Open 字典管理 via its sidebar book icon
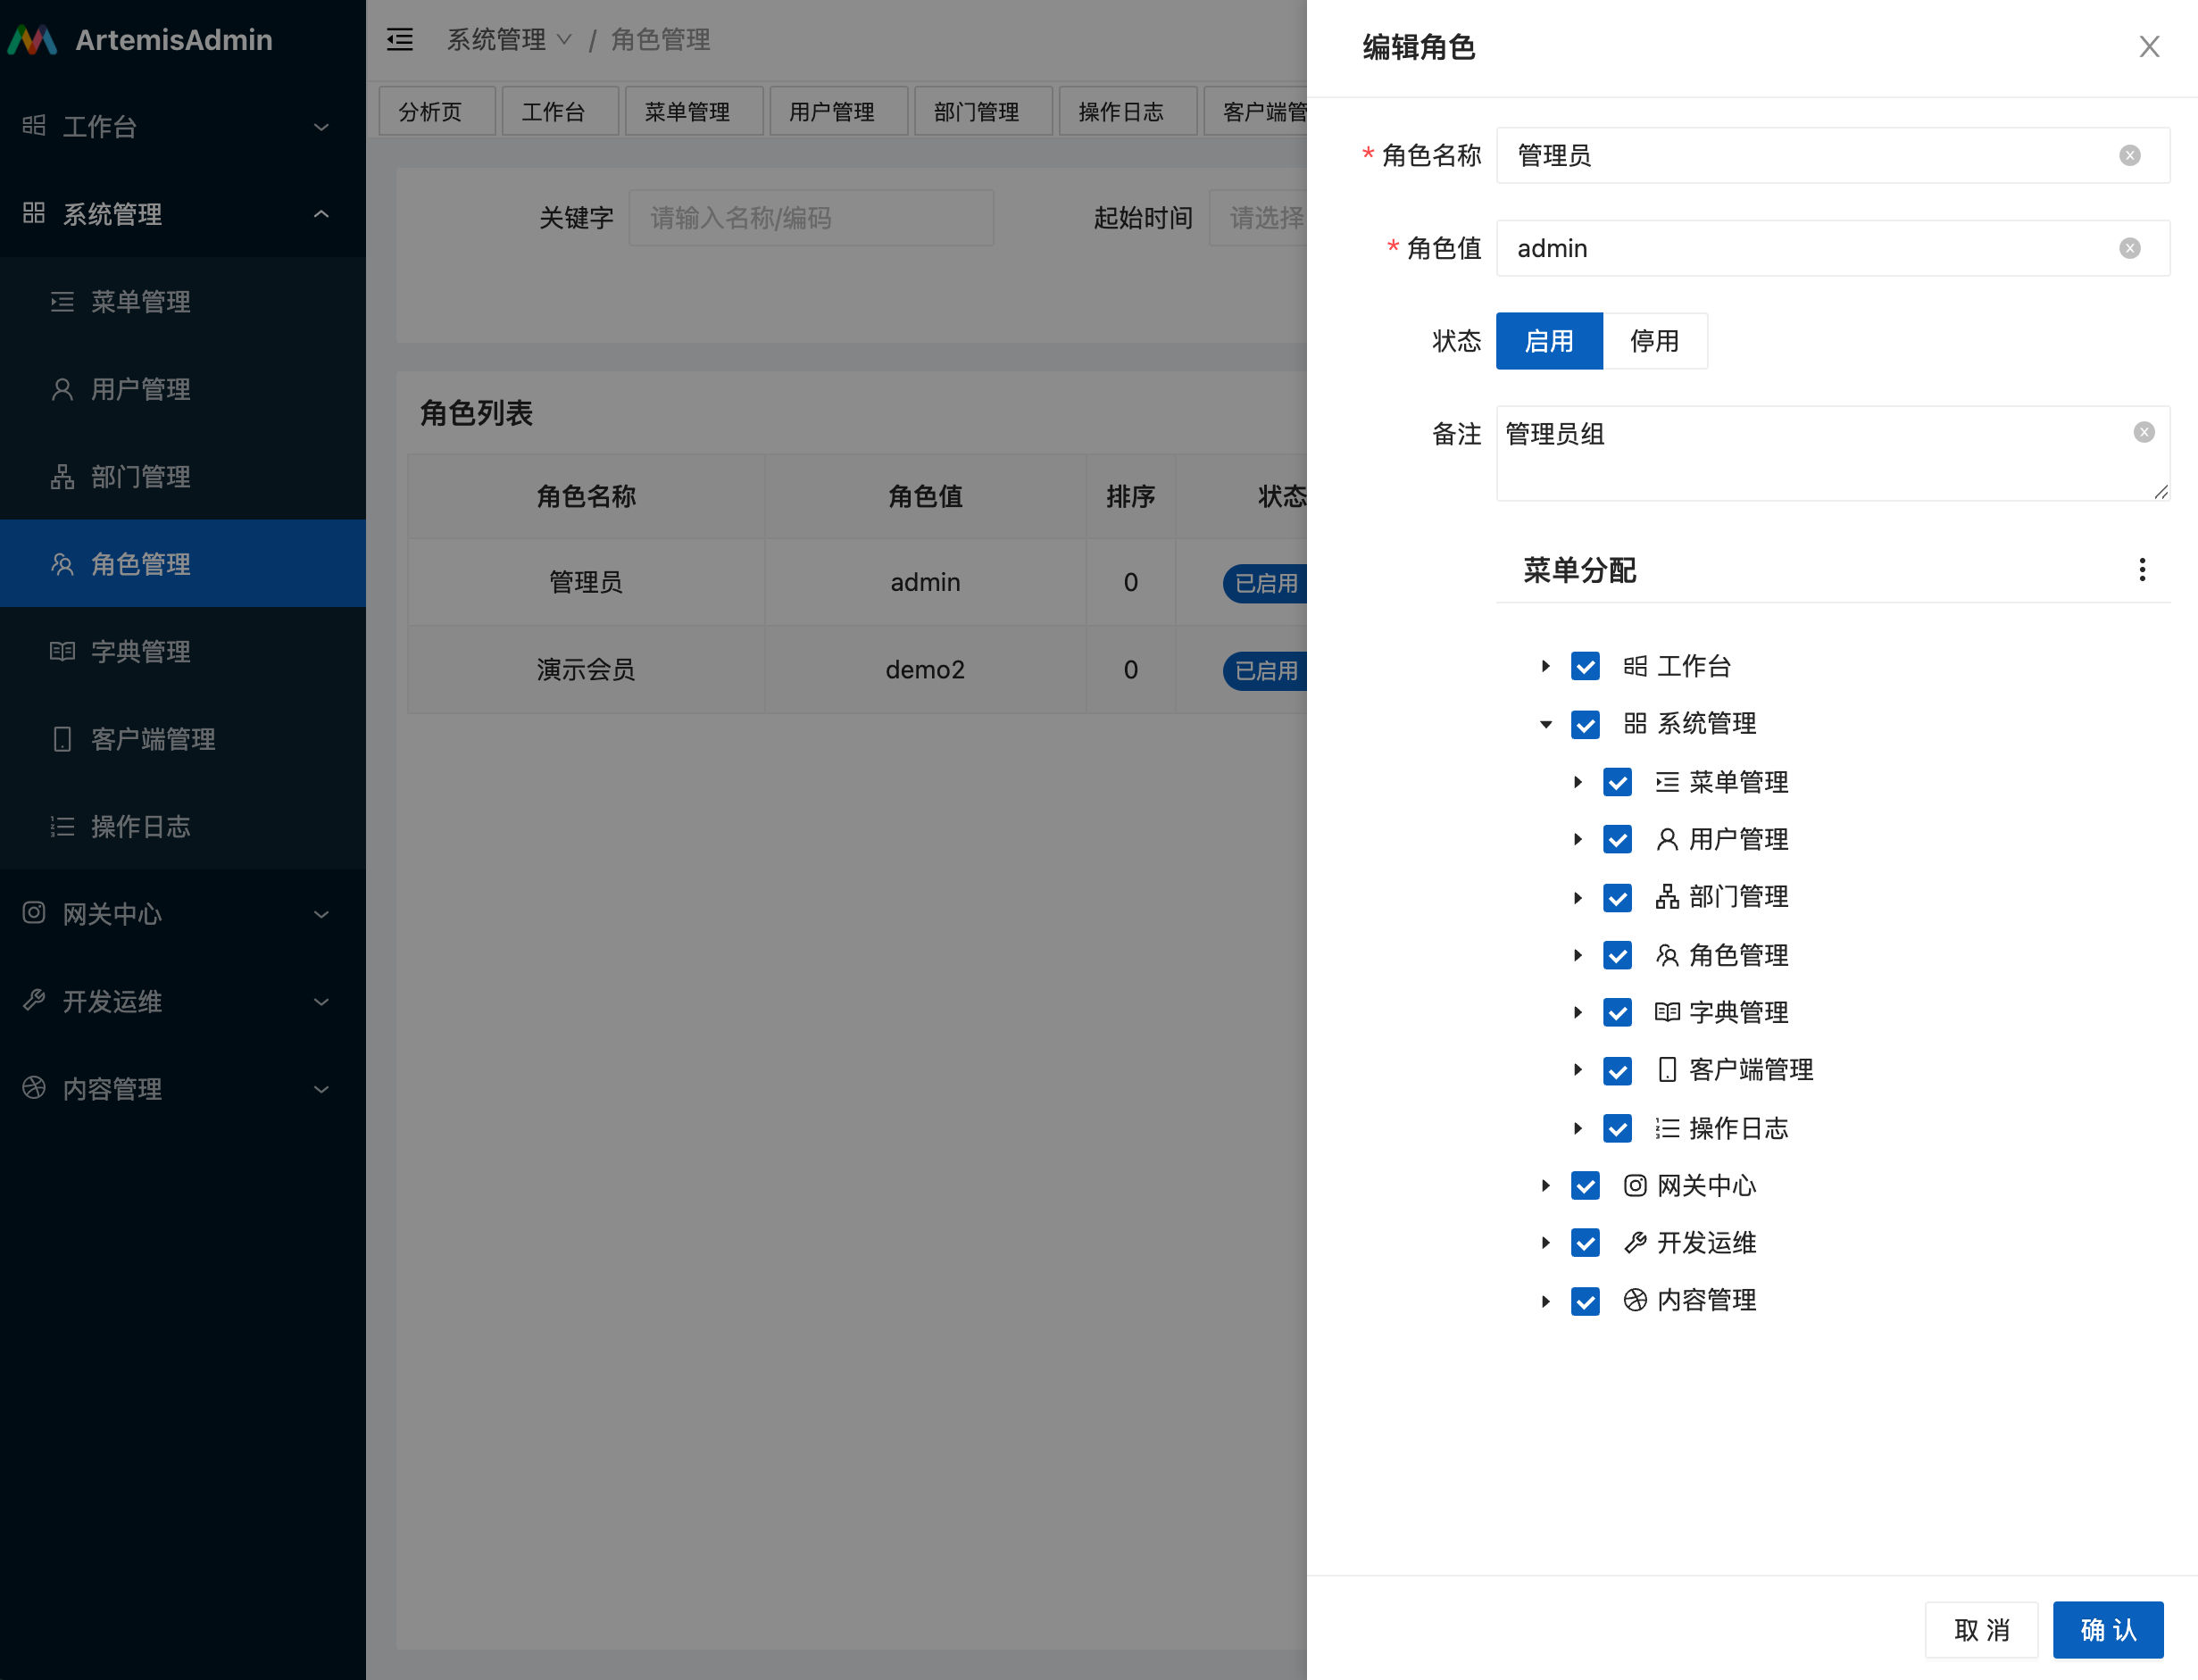The image size is (2198, 1680). point(62,652)
